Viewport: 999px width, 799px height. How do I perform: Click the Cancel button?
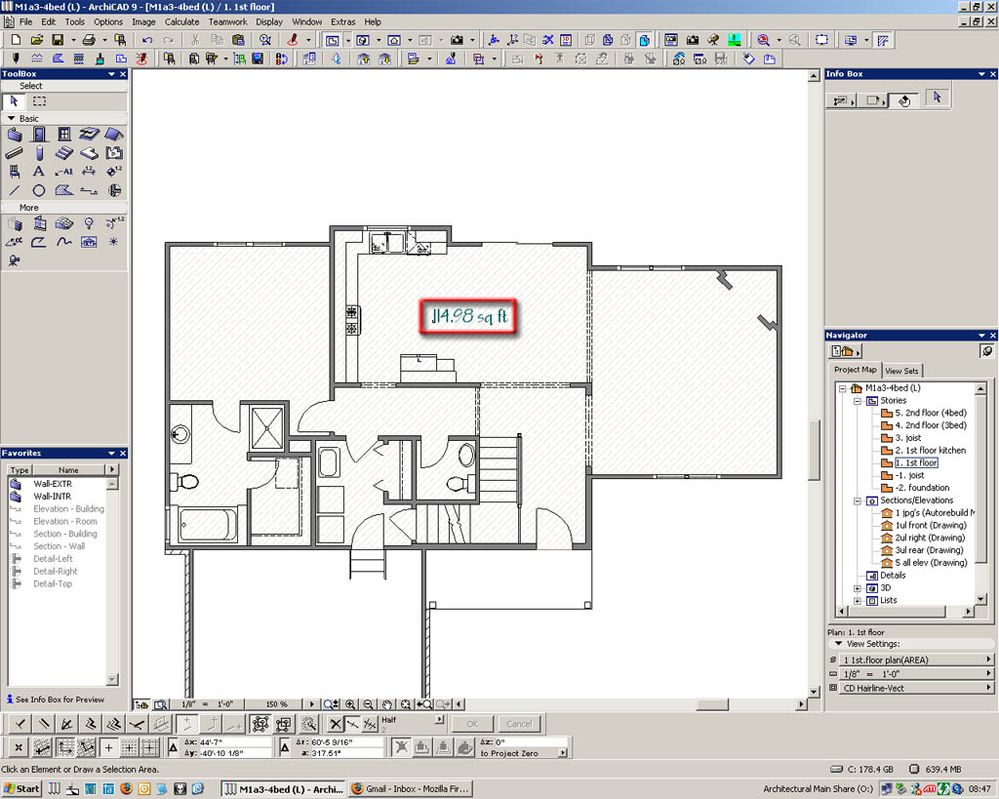coord(520,723)
